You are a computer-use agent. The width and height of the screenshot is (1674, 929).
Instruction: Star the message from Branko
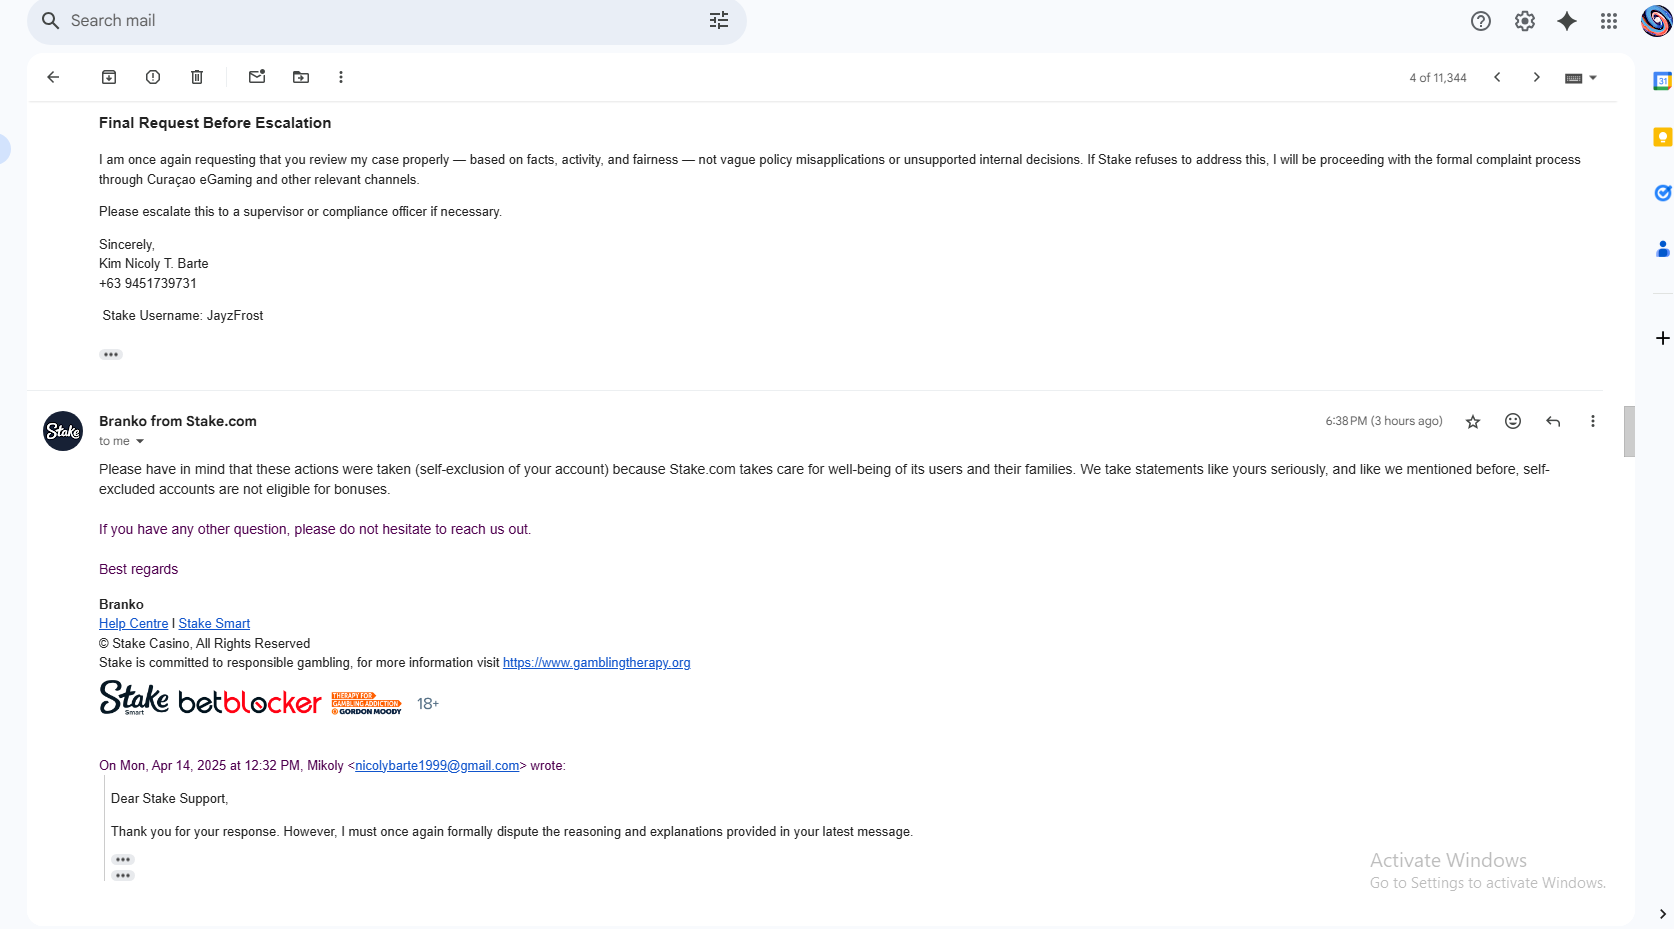click(1473, 422)
